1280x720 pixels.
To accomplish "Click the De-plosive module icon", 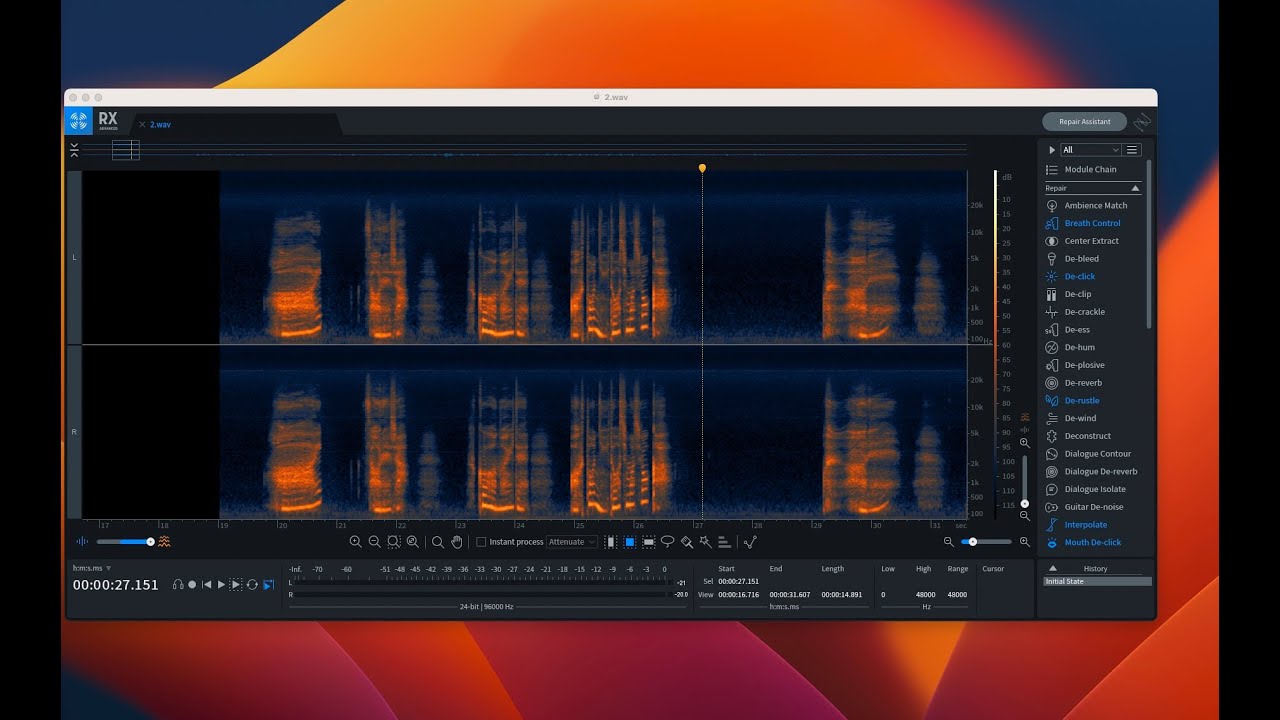I will (x=1052, y=365).
